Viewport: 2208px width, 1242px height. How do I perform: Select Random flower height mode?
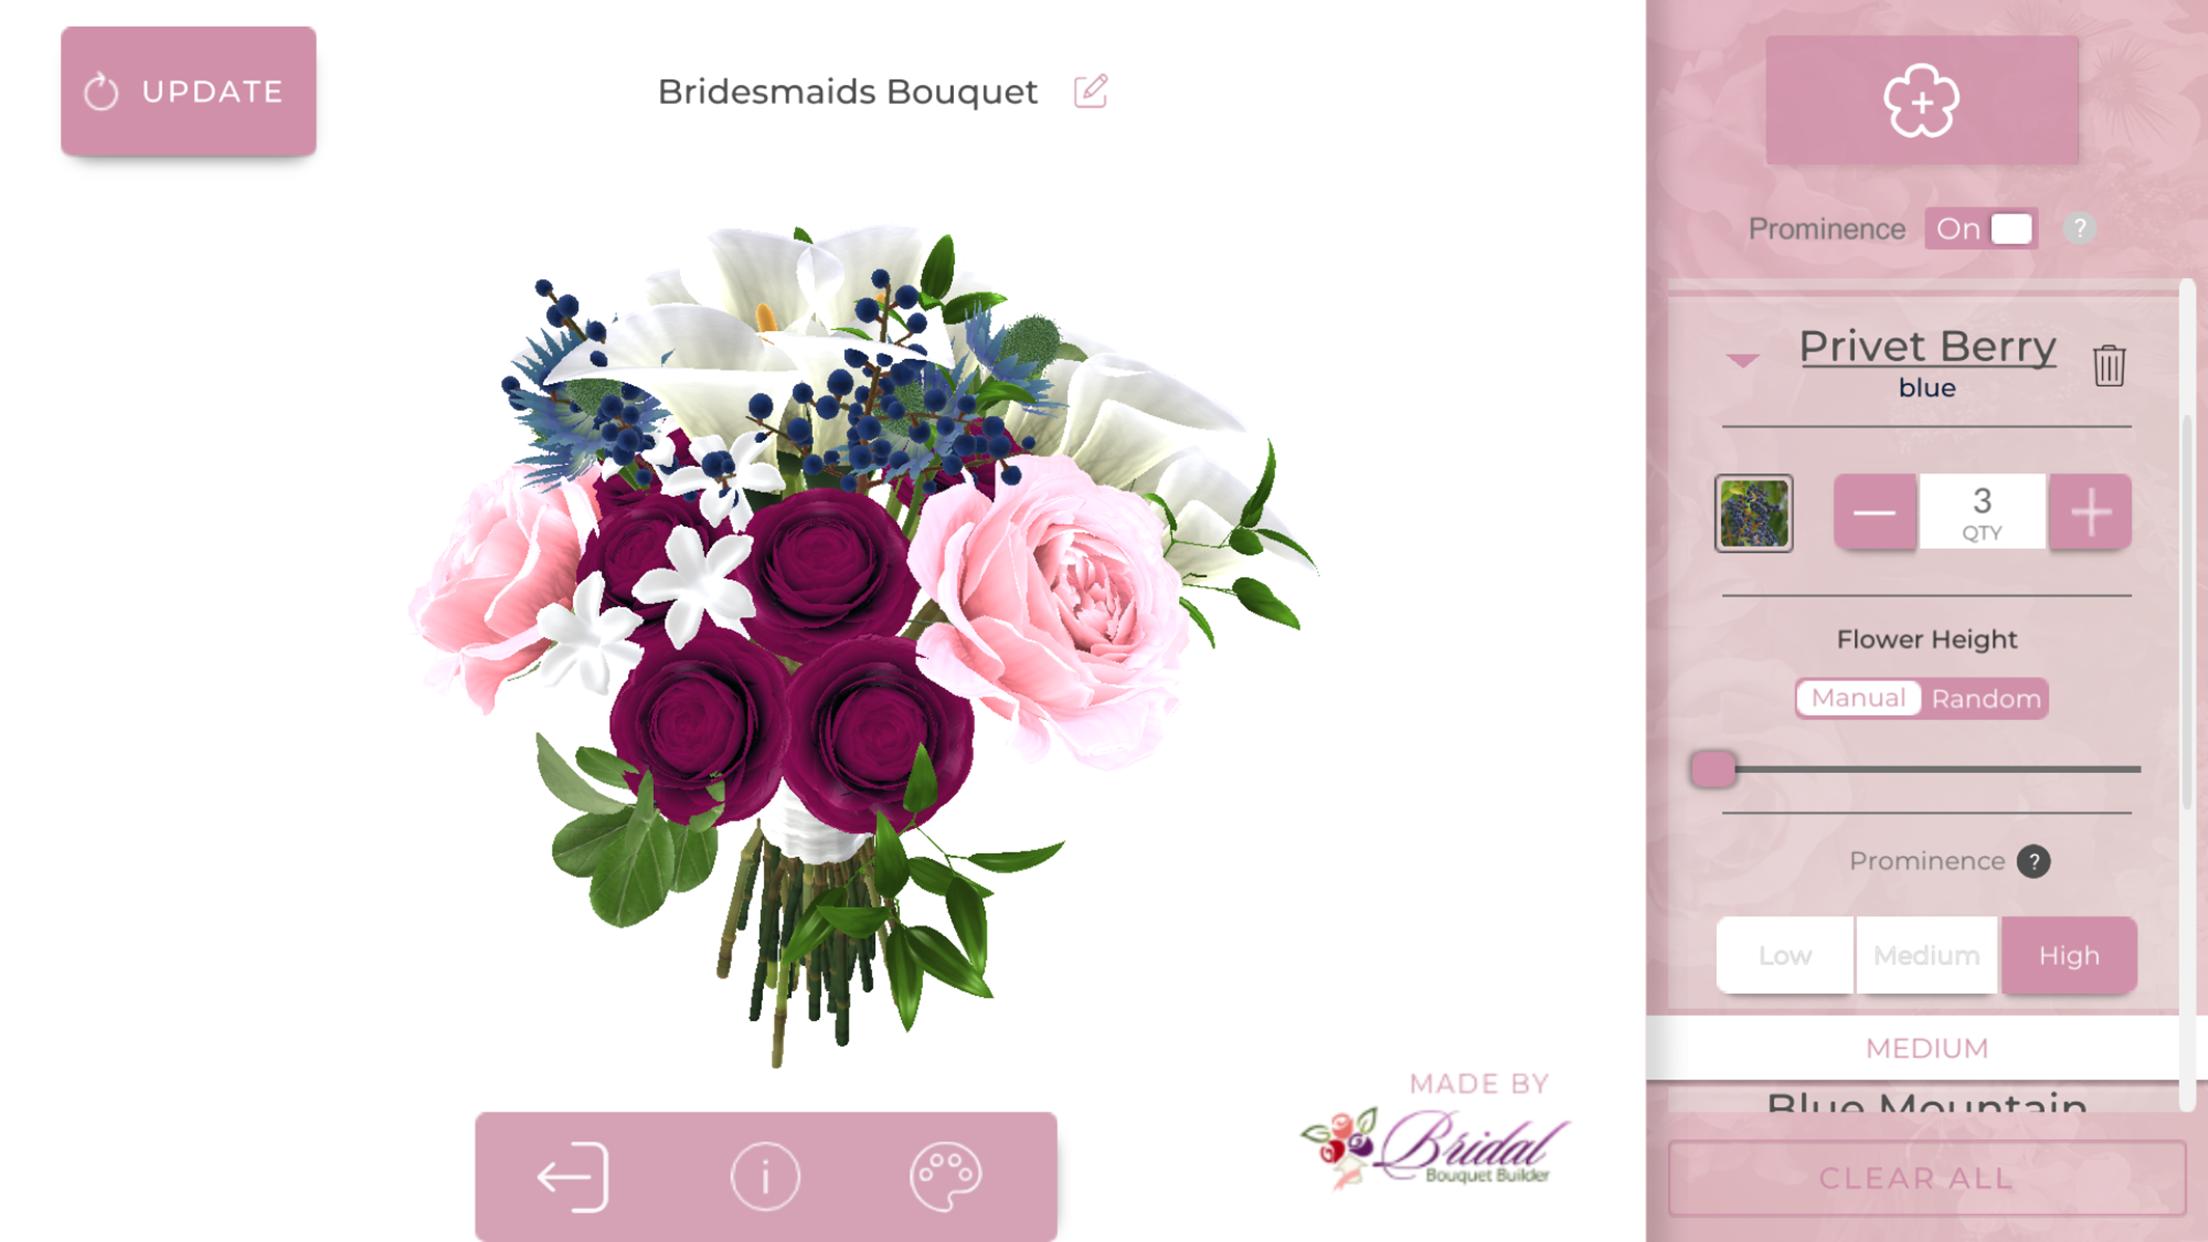pyautogui.click(x=1985, y=699)
